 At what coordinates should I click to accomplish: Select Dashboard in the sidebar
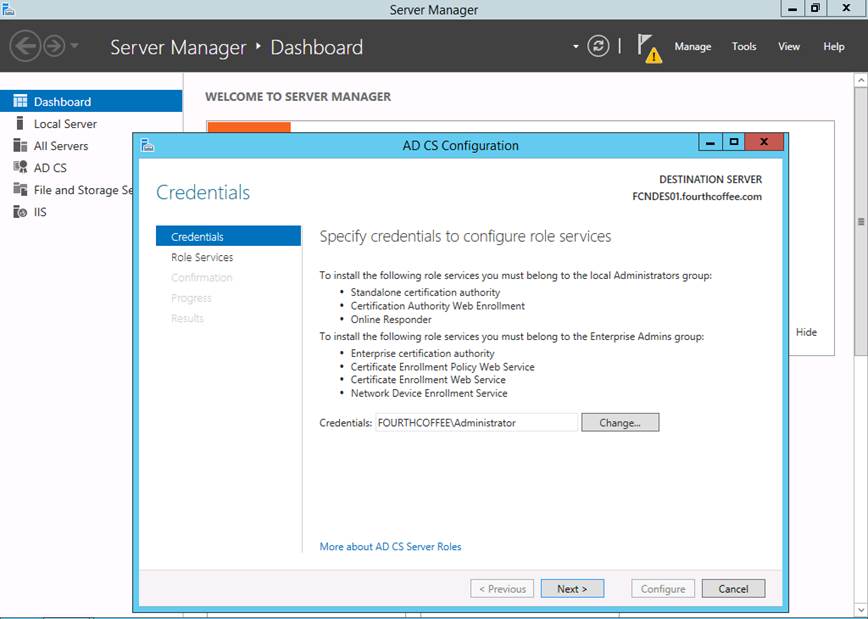coord(62,101)
